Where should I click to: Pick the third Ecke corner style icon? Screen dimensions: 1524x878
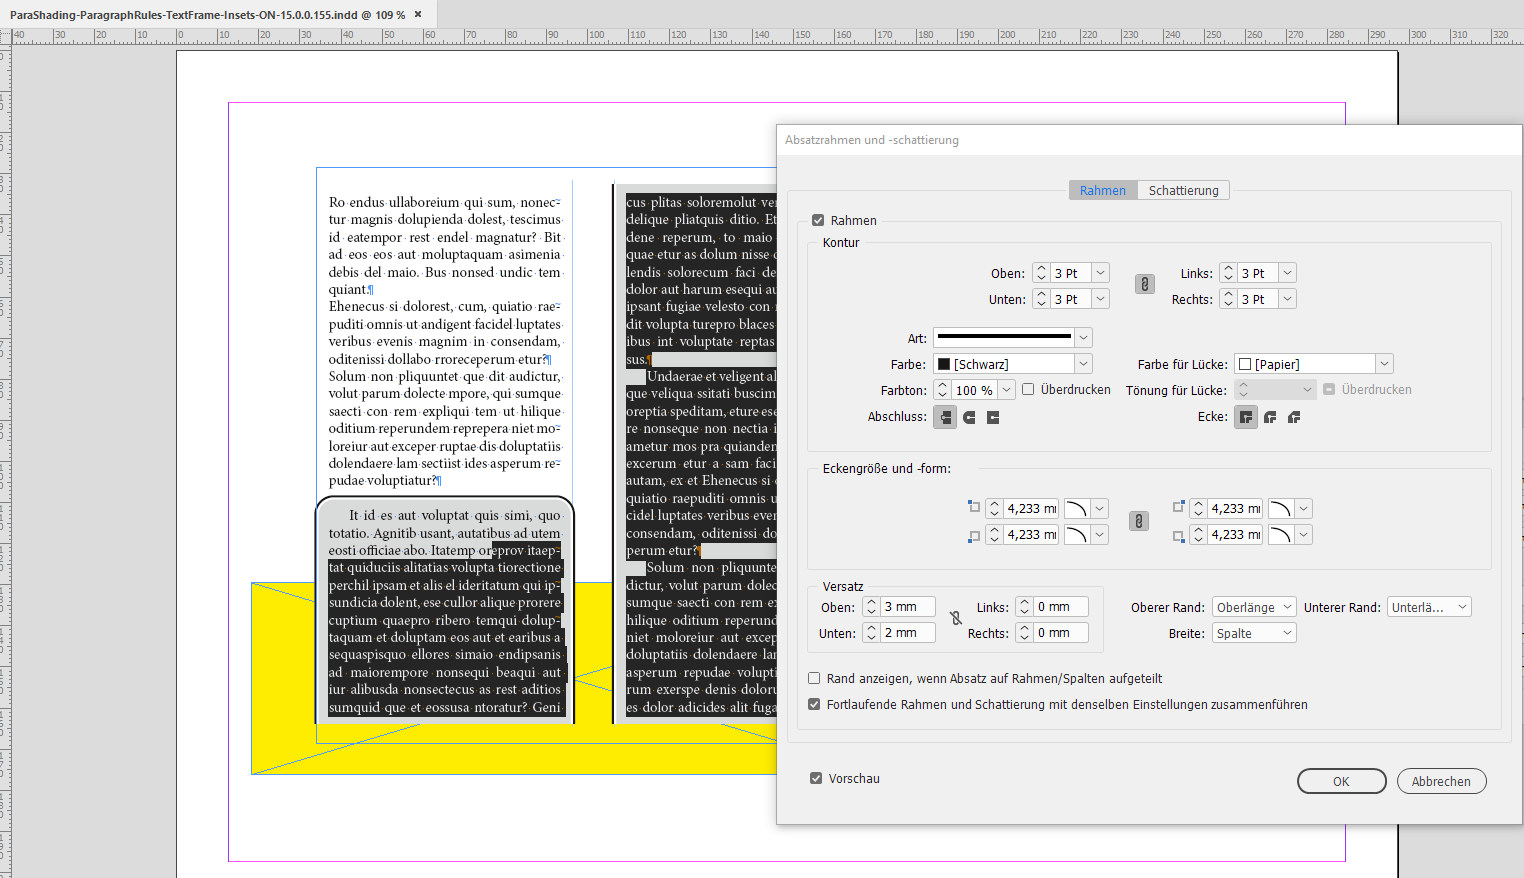pyautogui.click(x=1293, y=417)
